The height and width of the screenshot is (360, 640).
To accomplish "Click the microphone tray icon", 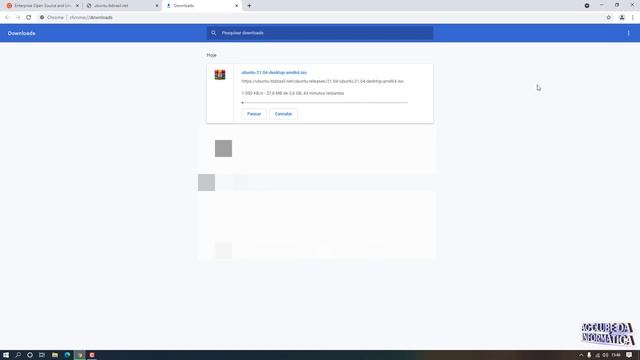I will 589,355.
